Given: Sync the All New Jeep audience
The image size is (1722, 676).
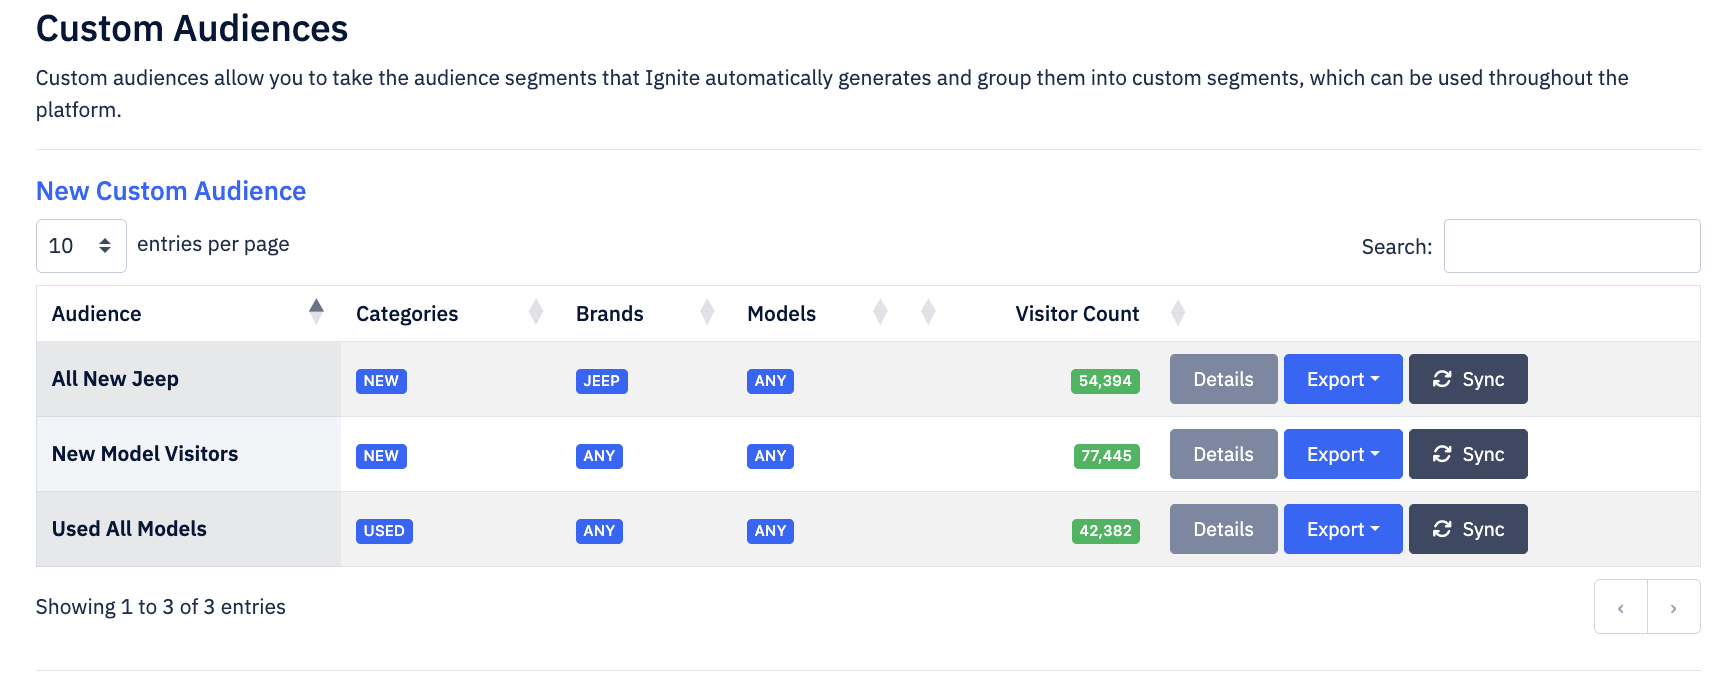Looking at the screenshot, I should (x=1467, y=379).
